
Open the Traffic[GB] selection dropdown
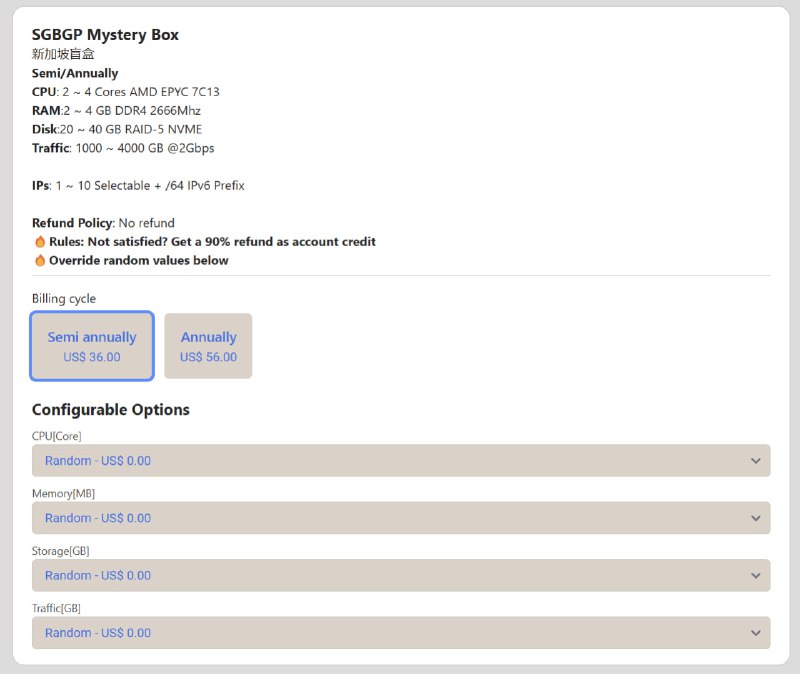(400, 633)
